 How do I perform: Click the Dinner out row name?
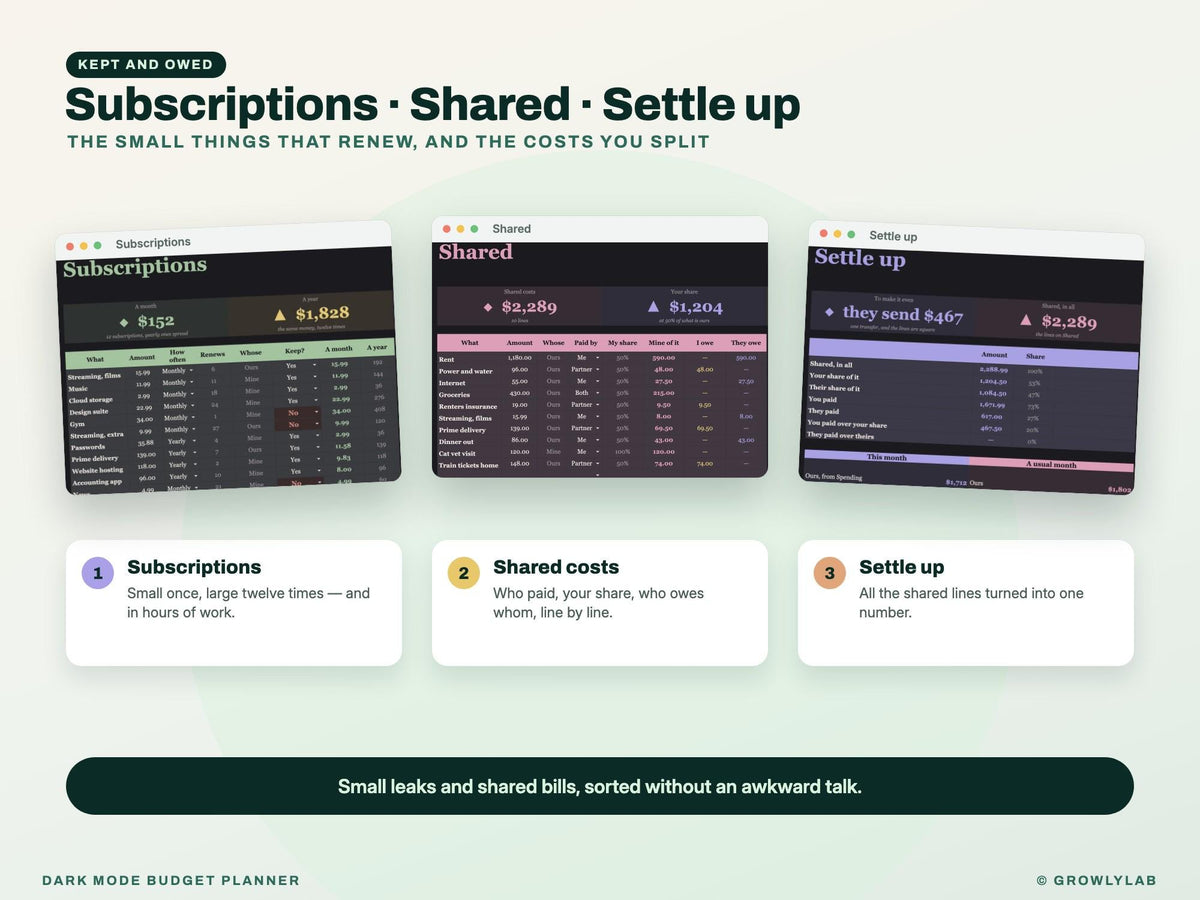click(x=455, y=441)
